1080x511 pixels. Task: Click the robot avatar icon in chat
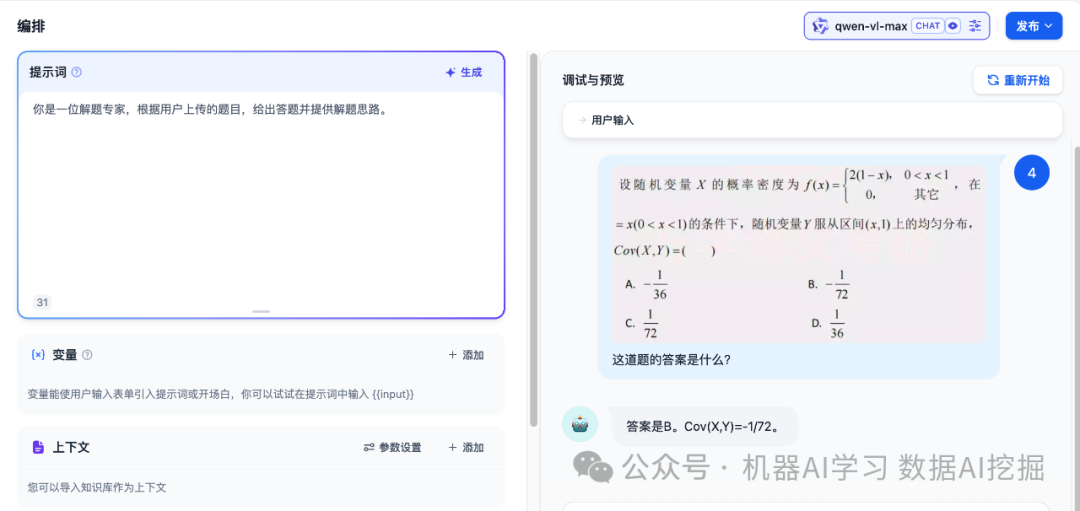point(580,424)
